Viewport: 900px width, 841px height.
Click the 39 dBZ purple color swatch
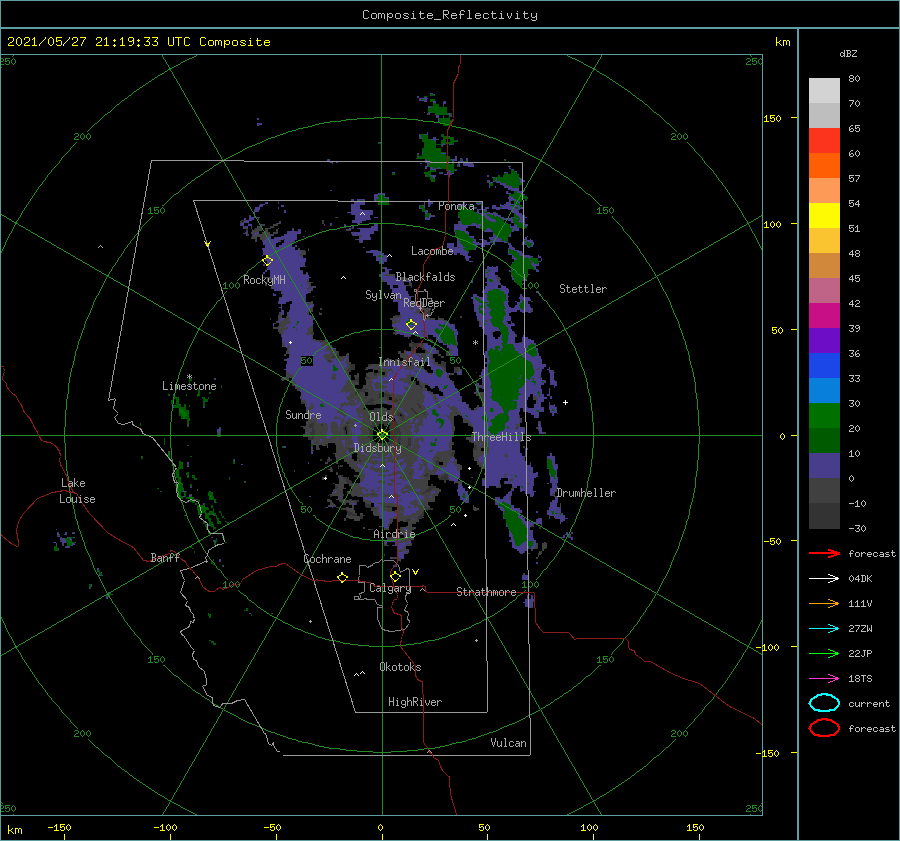coord(824,341)
